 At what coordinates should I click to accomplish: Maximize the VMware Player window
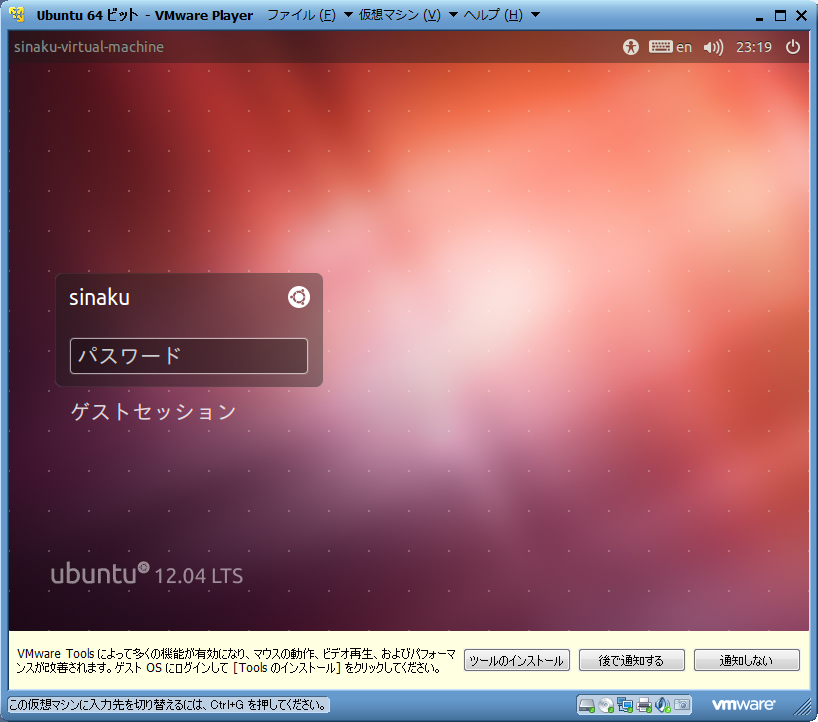point(780,16)
